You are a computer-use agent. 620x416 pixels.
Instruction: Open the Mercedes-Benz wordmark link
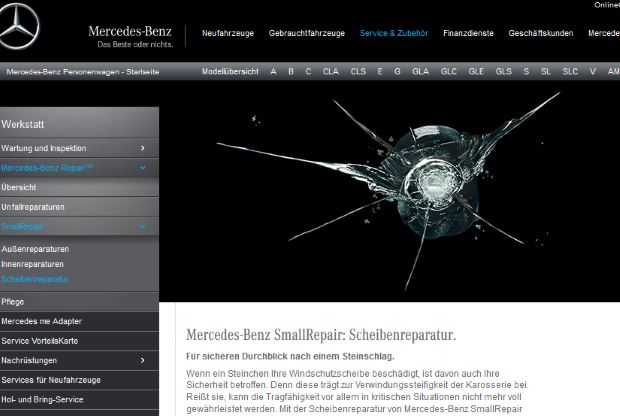[x=130, y=31]
